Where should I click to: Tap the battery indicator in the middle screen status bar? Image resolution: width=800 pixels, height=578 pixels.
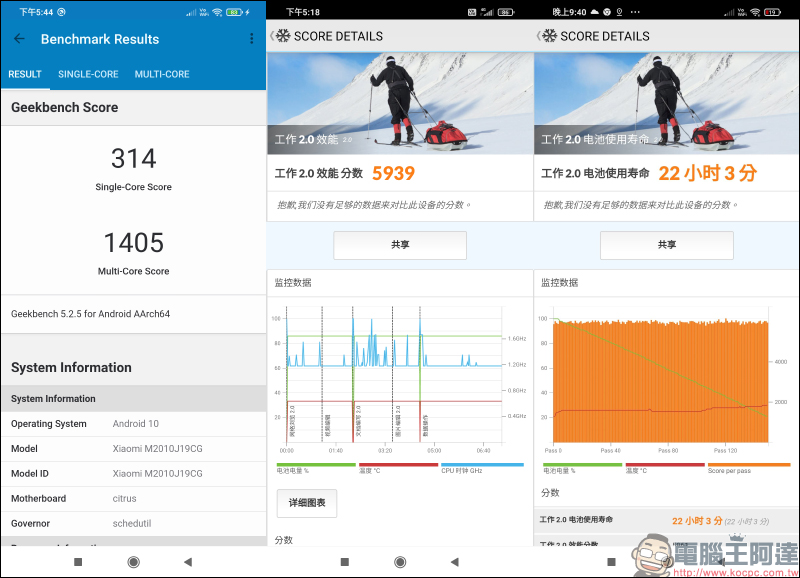(506, 12)
